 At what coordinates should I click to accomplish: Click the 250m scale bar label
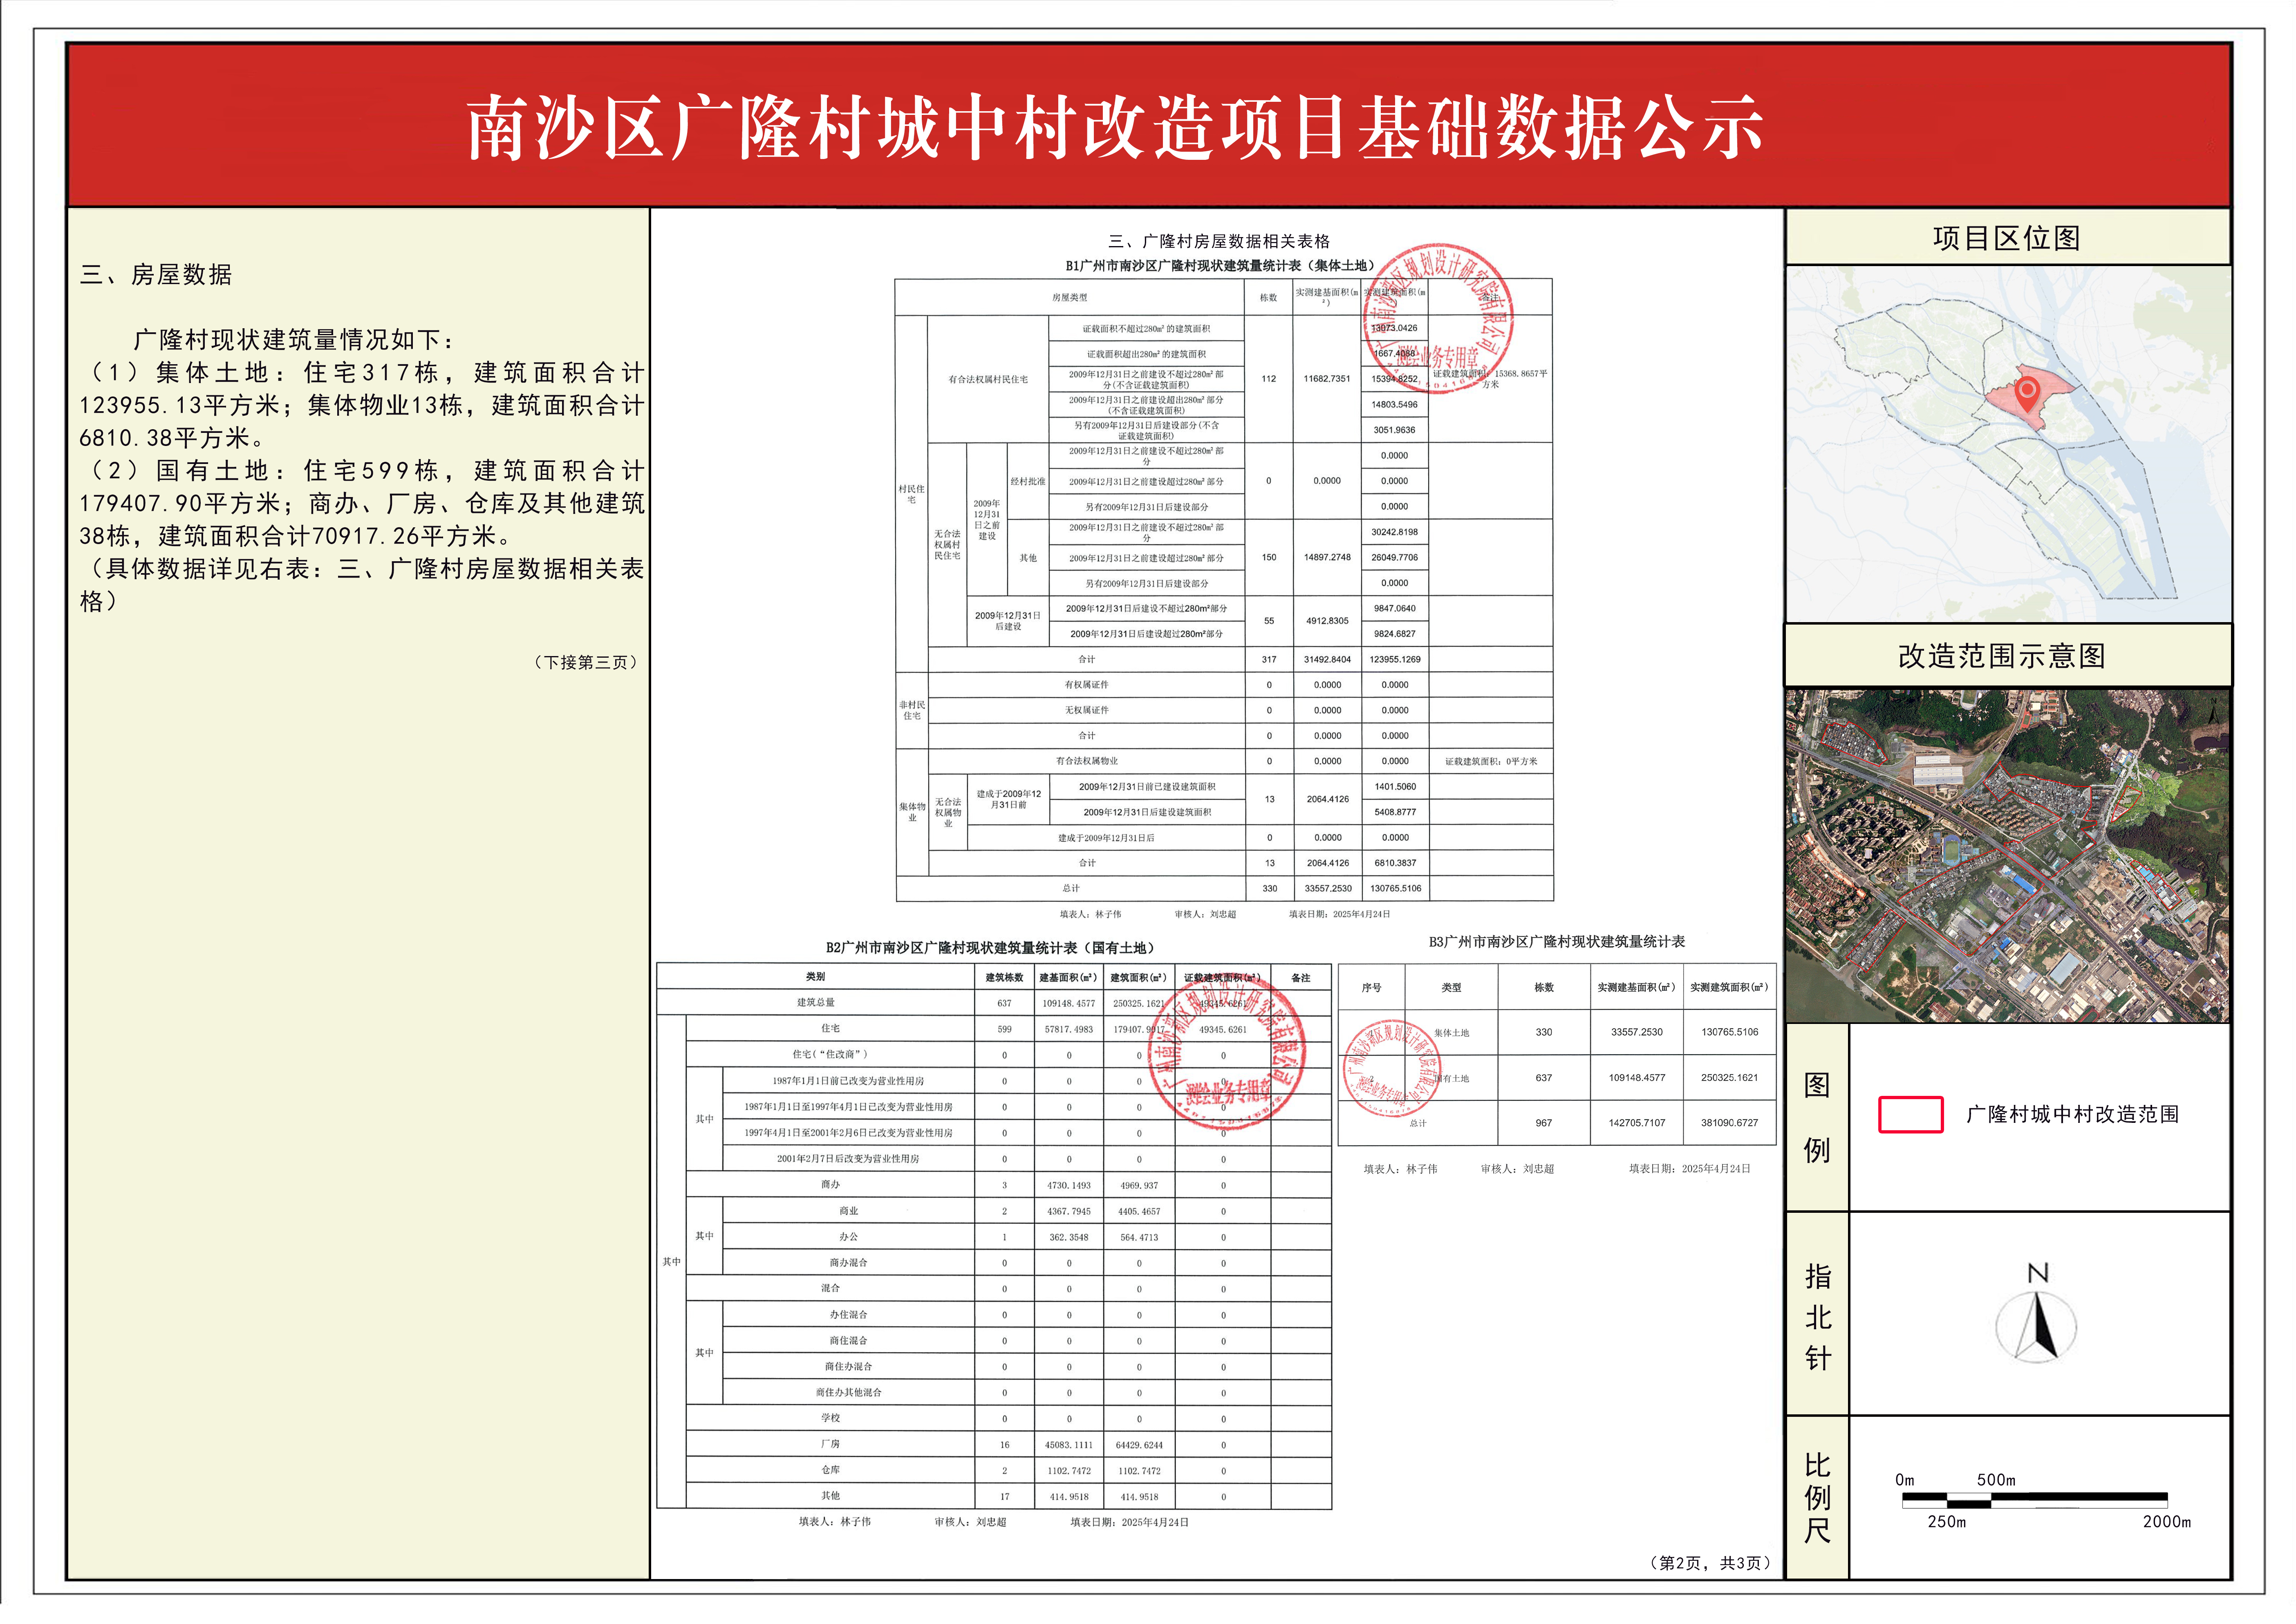[x=1946, y=1521]
